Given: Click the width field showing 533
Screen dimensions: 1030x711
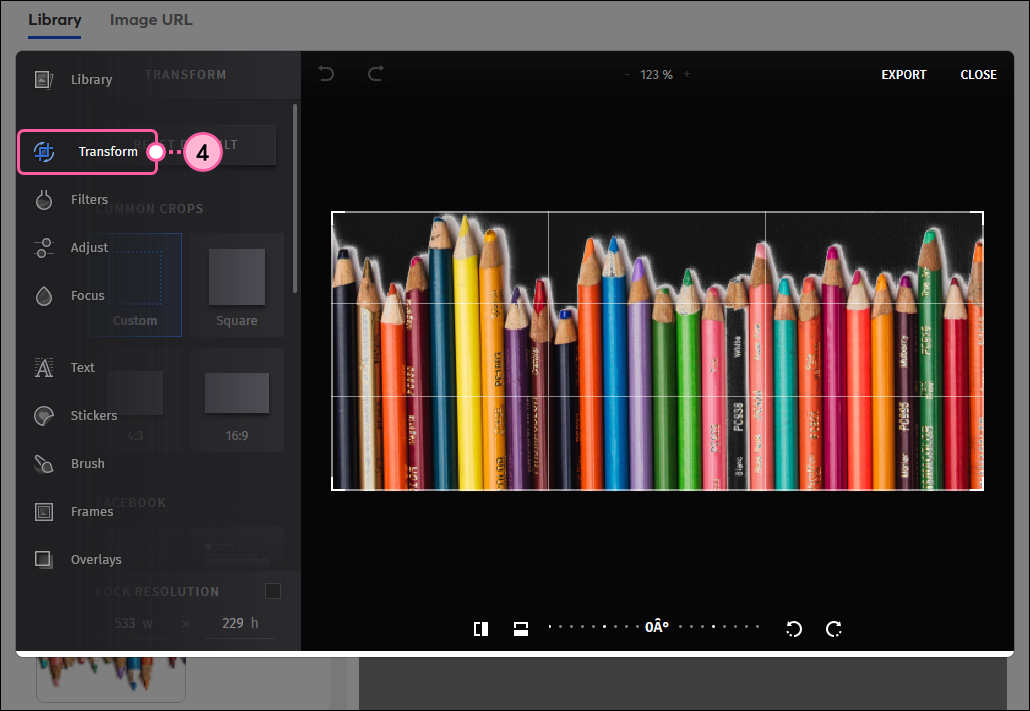Looking at the screenshot, I should [x=133, y=623].
